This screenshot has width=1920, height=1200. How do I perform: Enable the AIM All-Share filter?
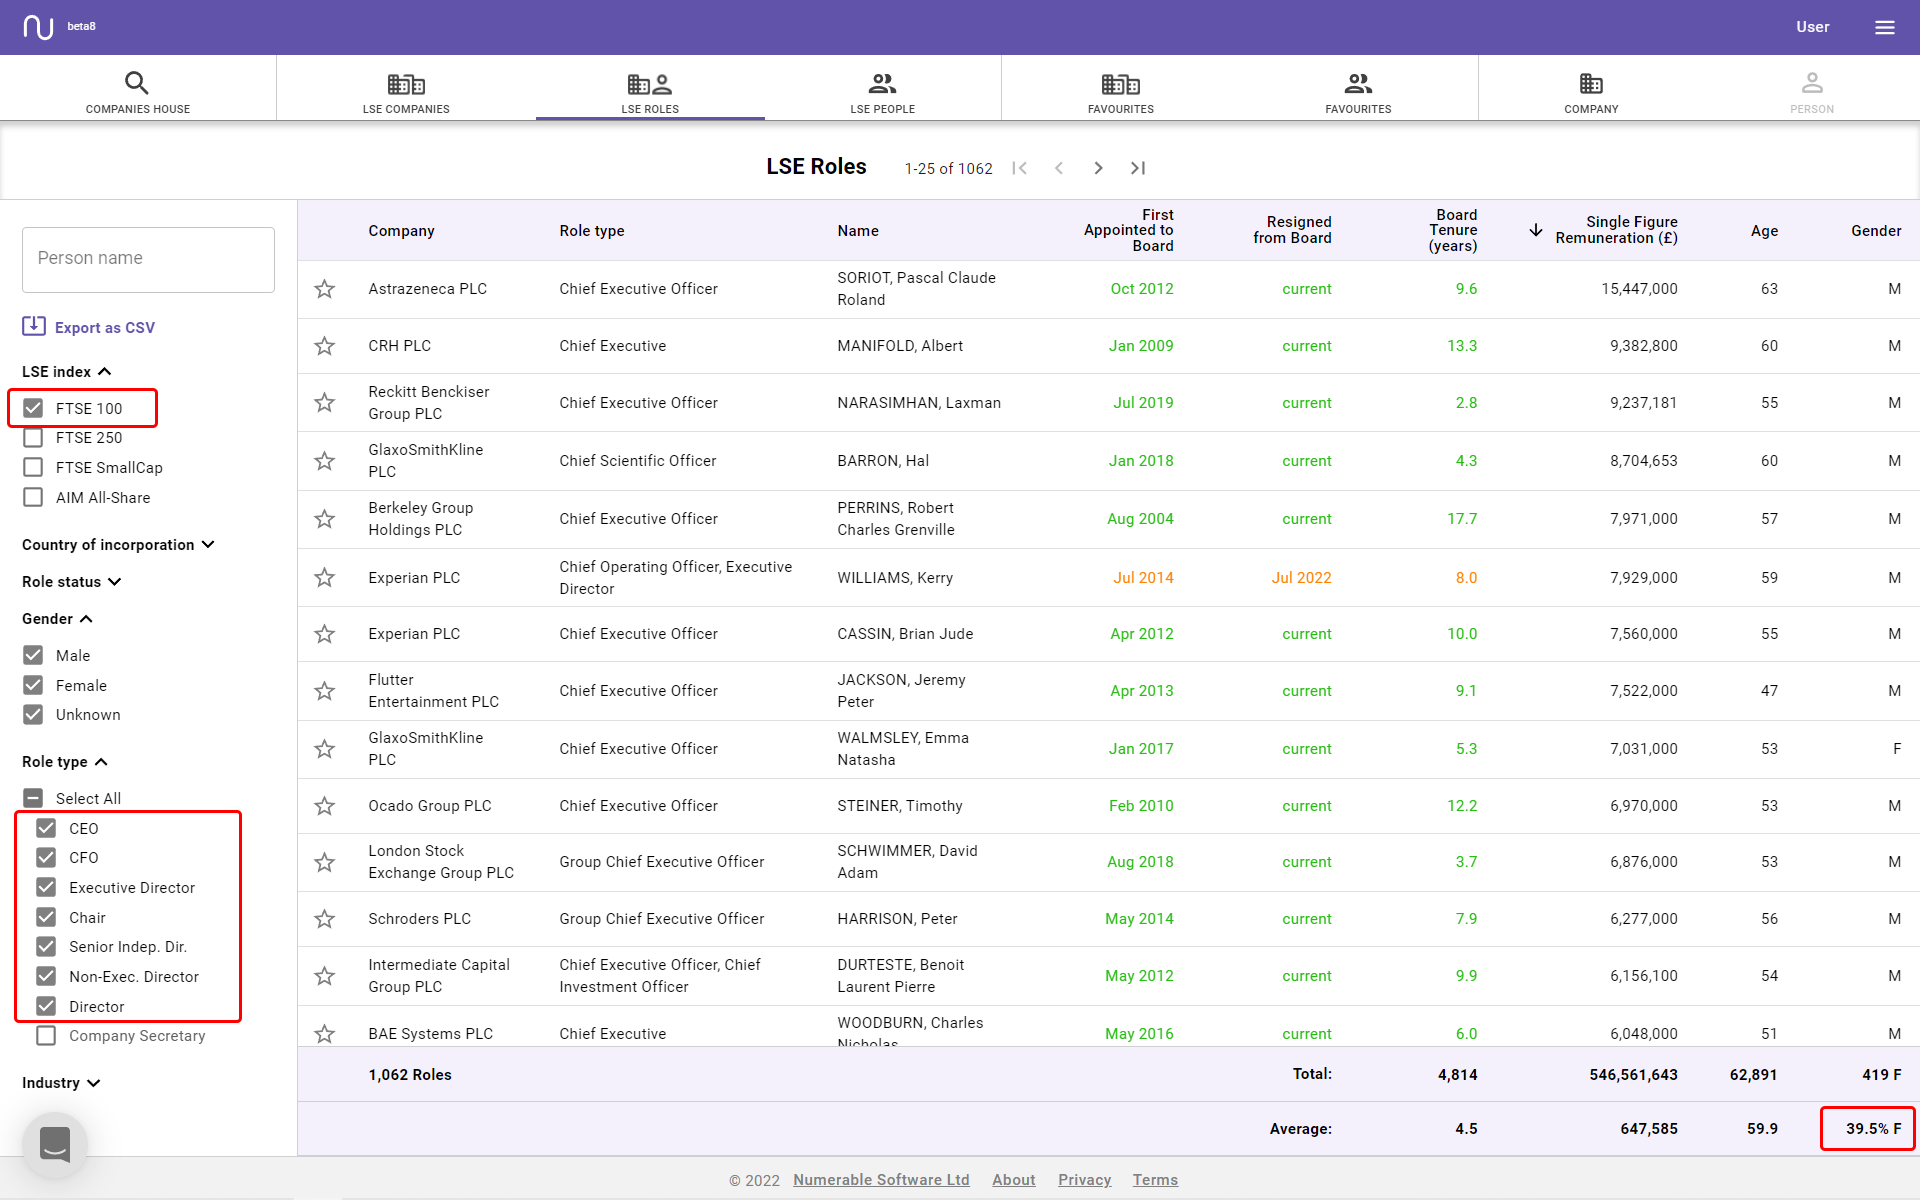(33, 497)
